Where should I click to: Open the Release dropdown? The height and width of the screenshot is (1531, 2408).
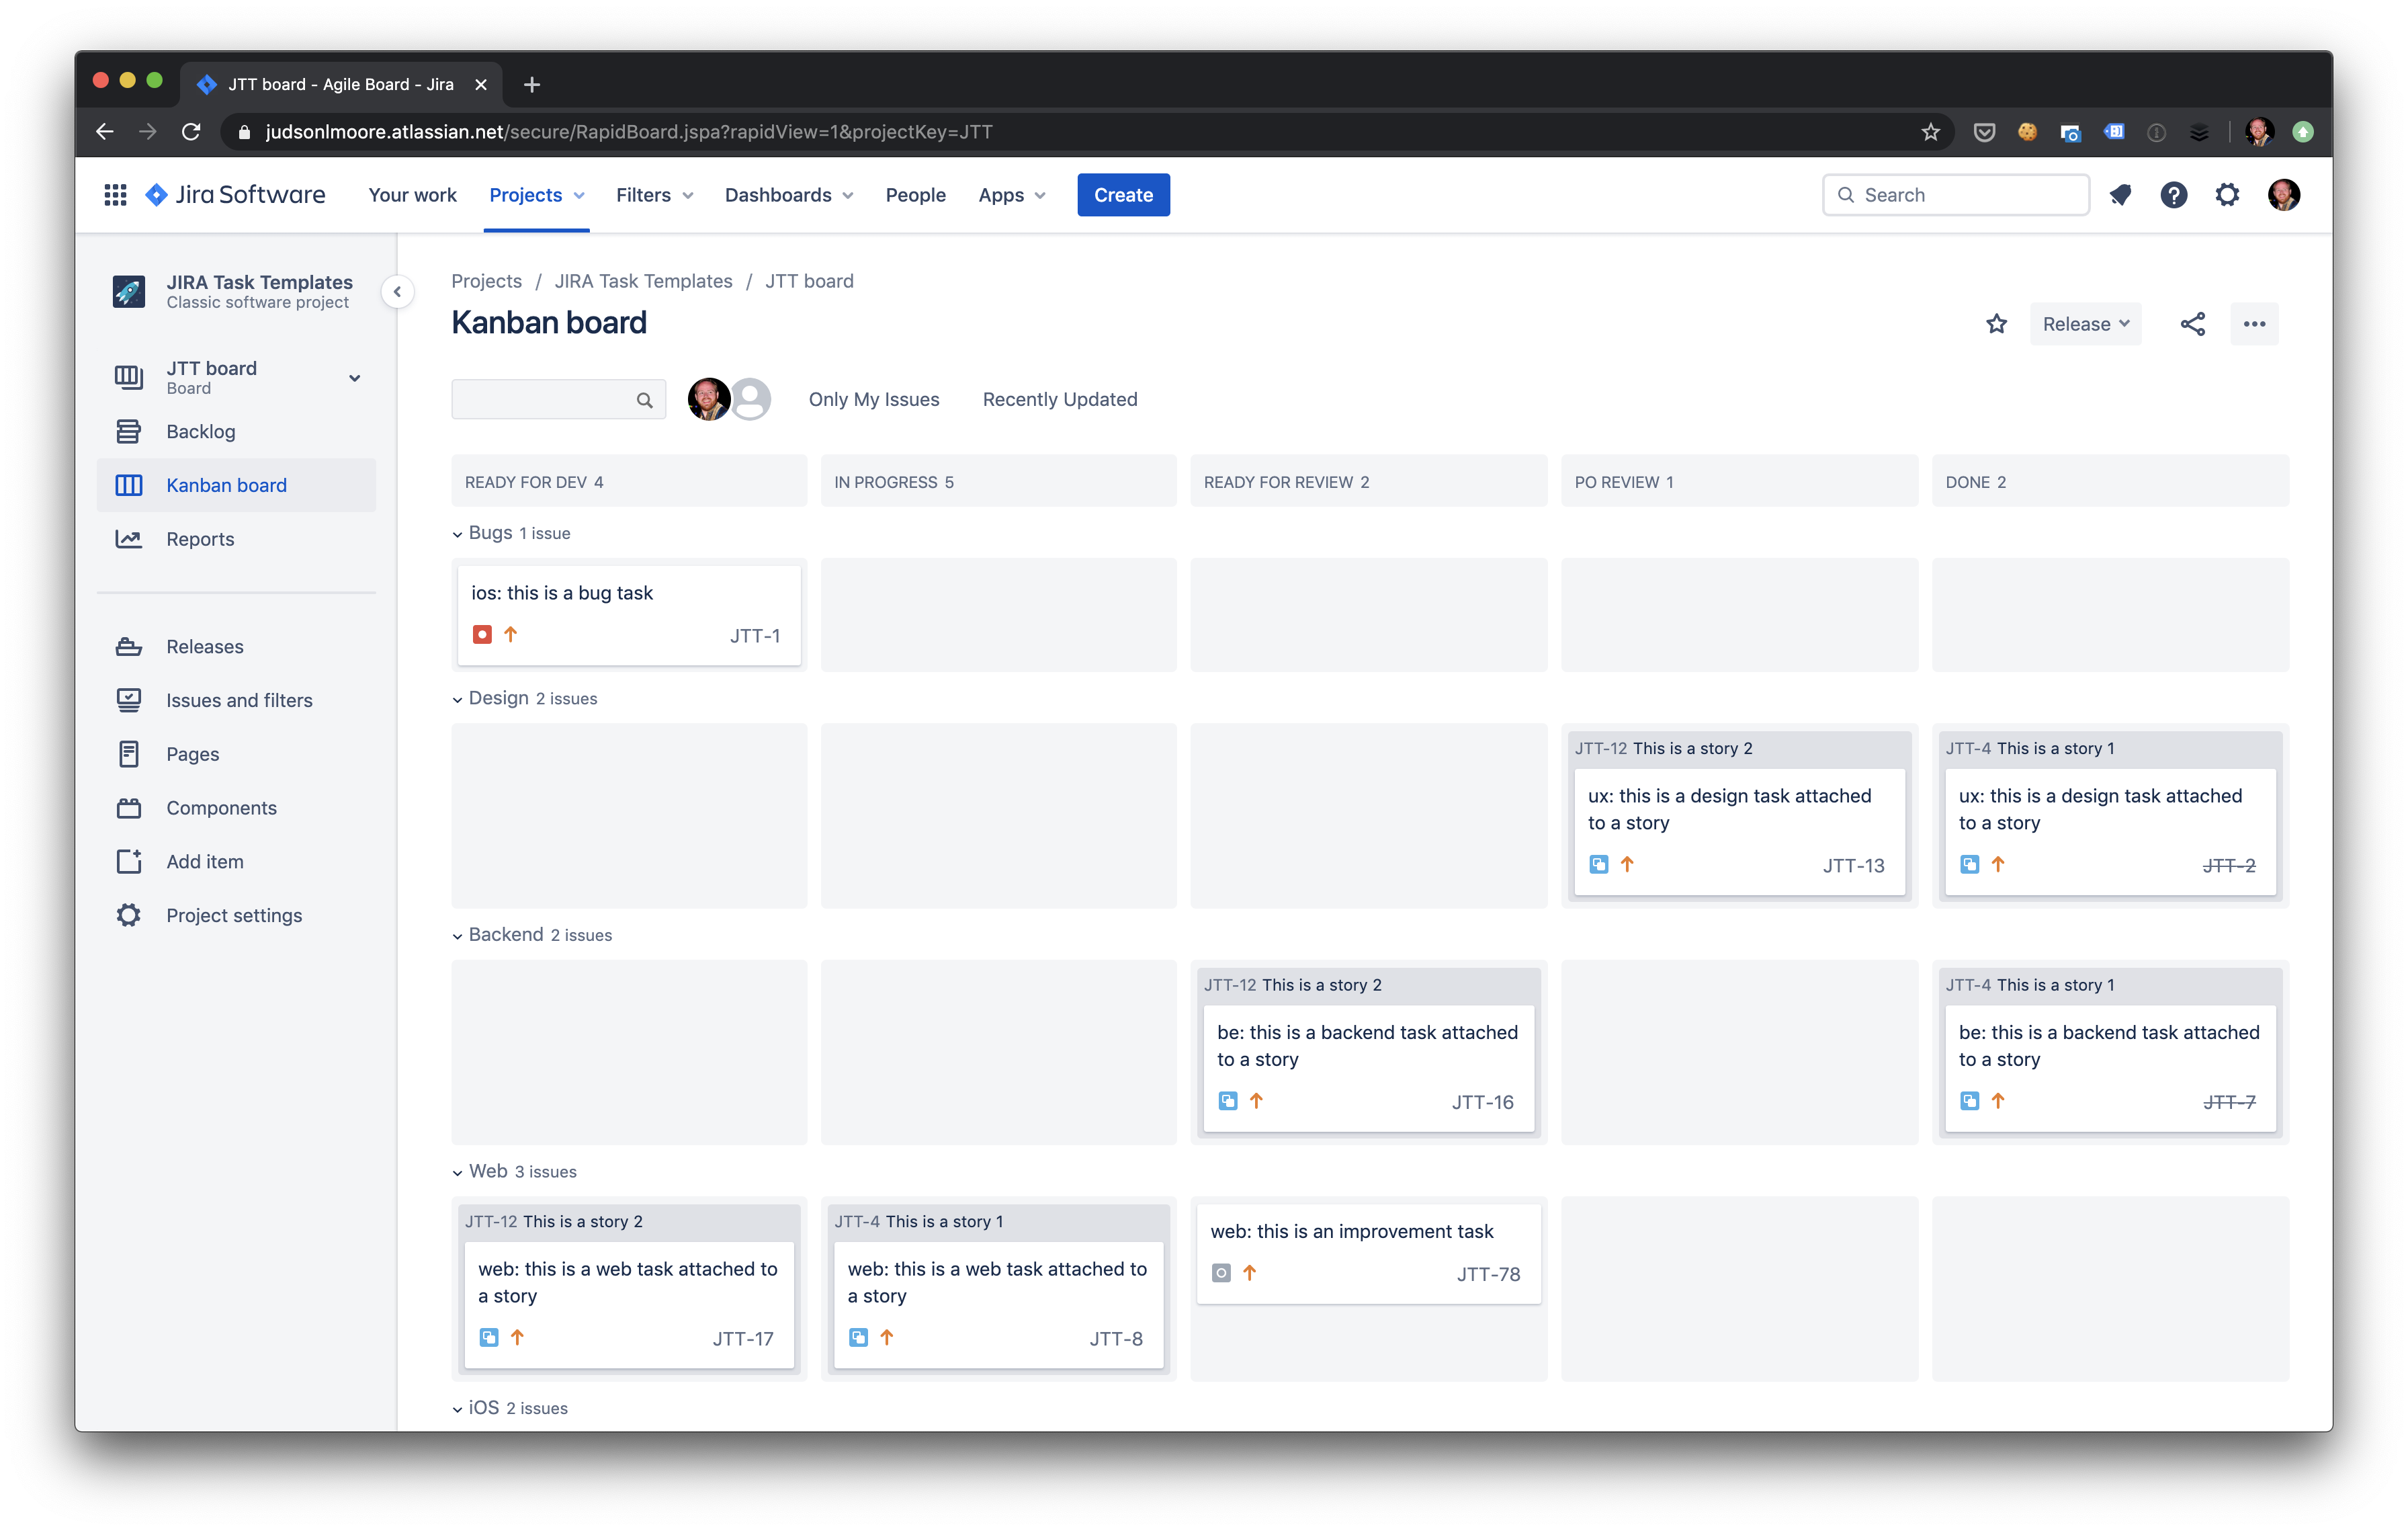pyautogui.click(x=2085, y=324)
